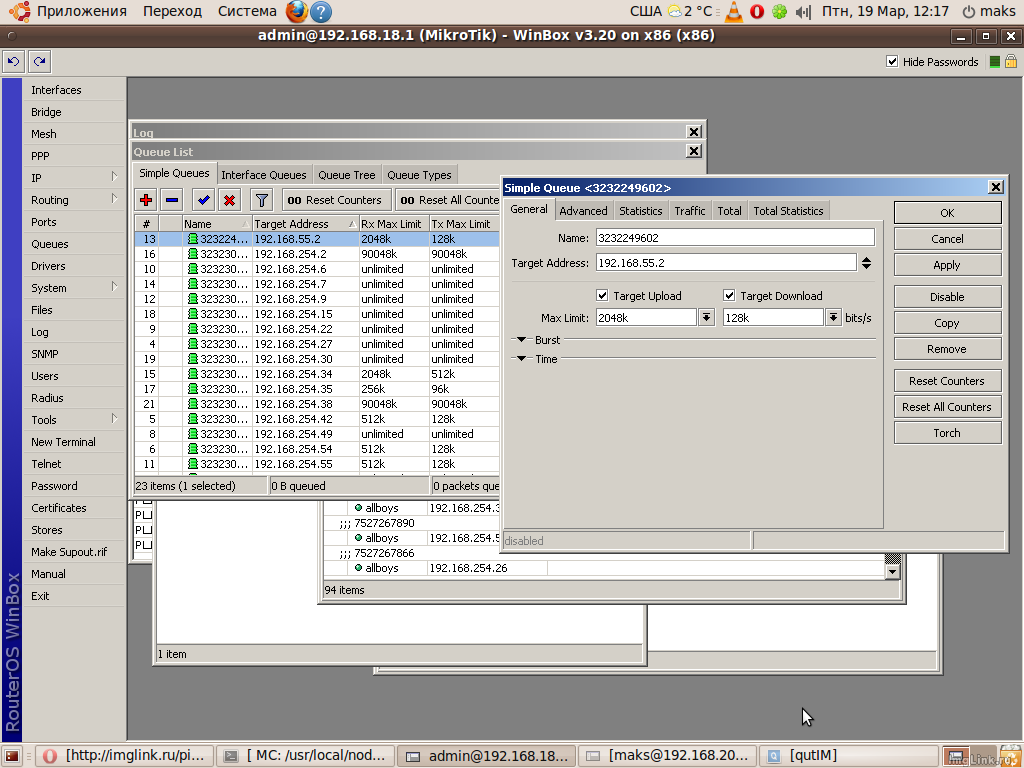Click the WinBox undo arrow icon

[14, 61]
